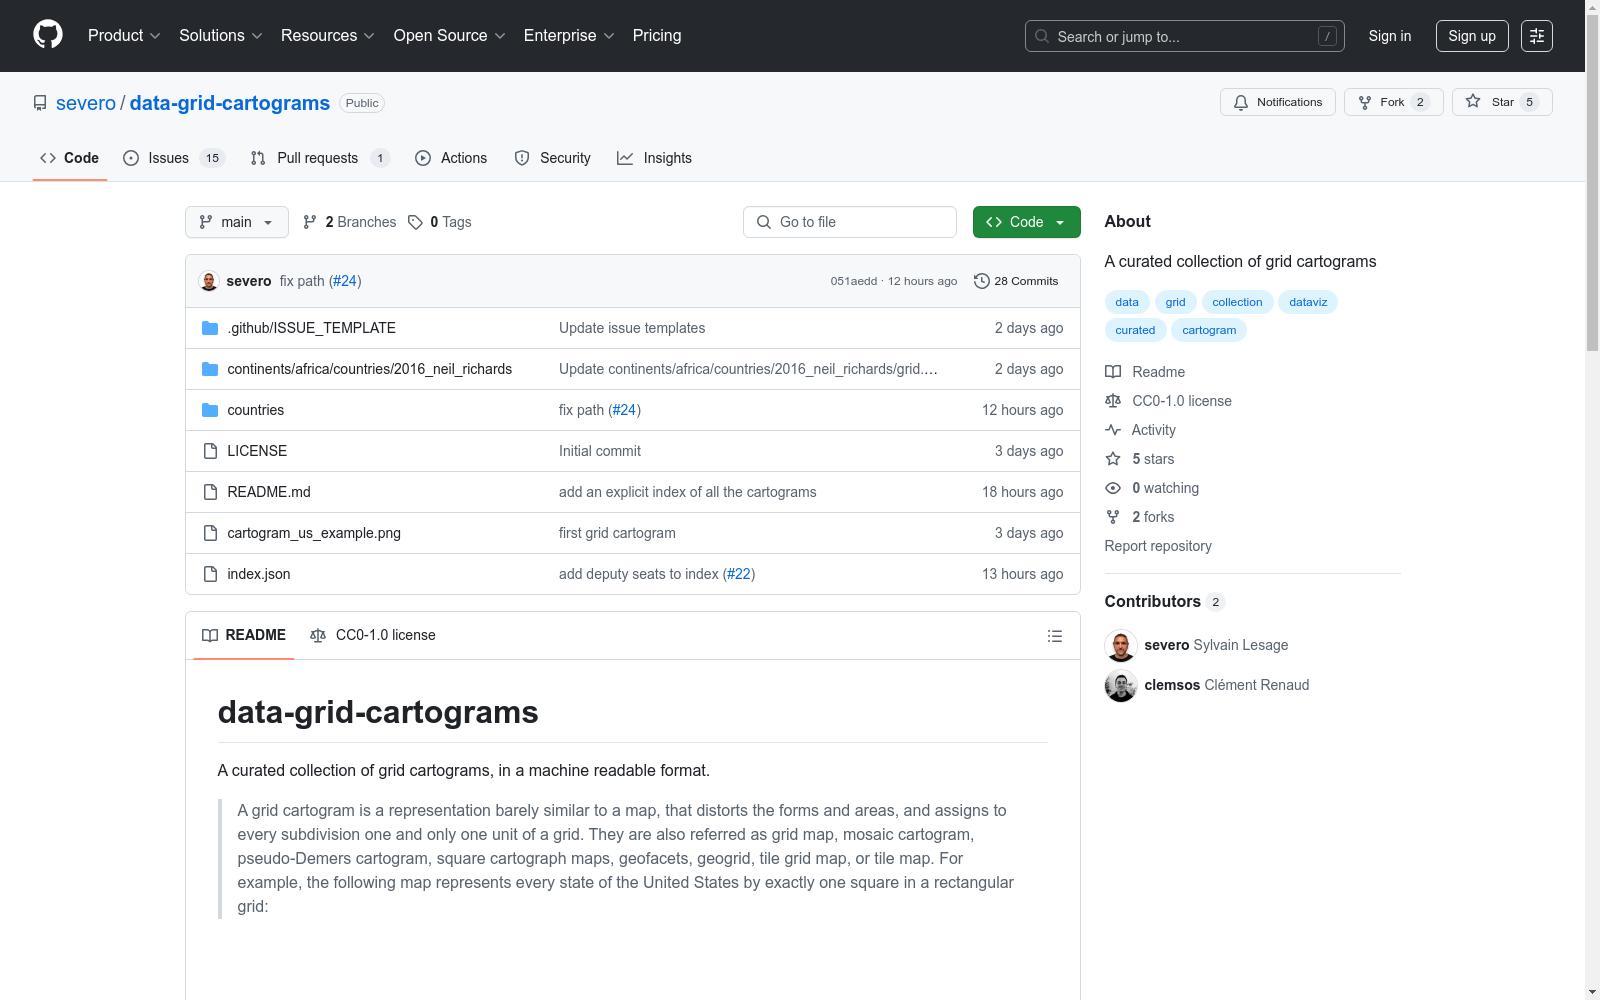Open the continents/africa/countries/2016_neil_richards folder
Viewport: 1600px width, 1000px height.
pos(370,369)
